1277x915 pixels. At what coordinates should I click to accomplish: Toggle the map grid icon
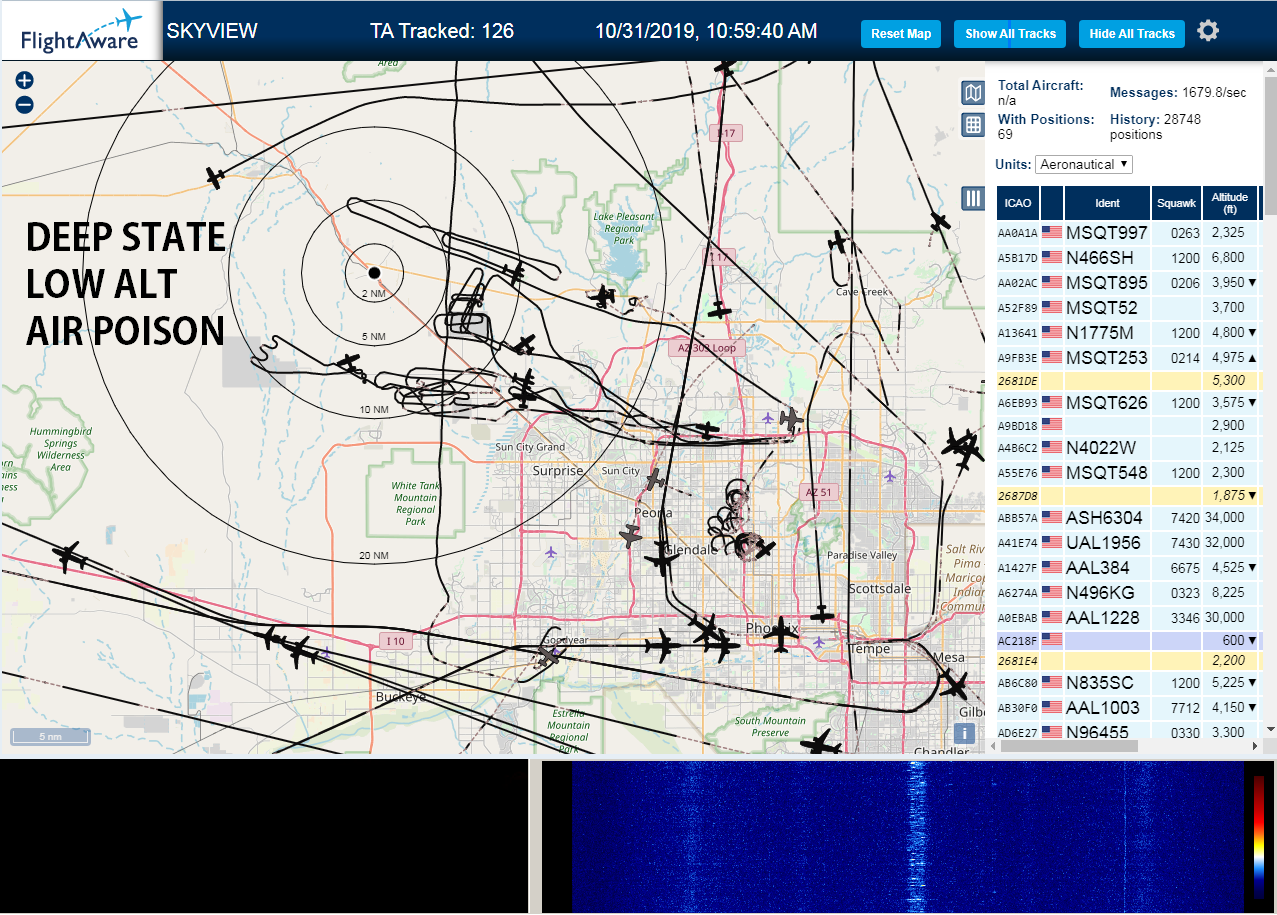[973, 125]
